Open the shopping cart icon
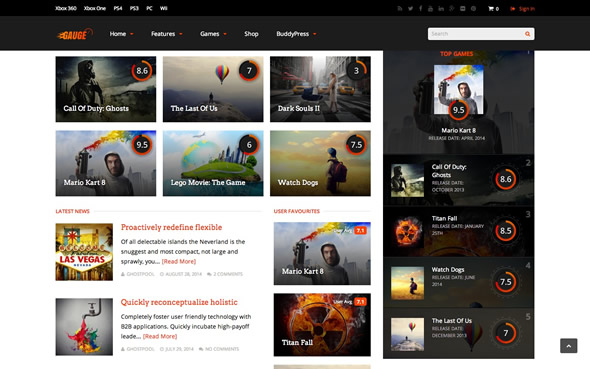590x369 pixels. click(x=491, y=9)
